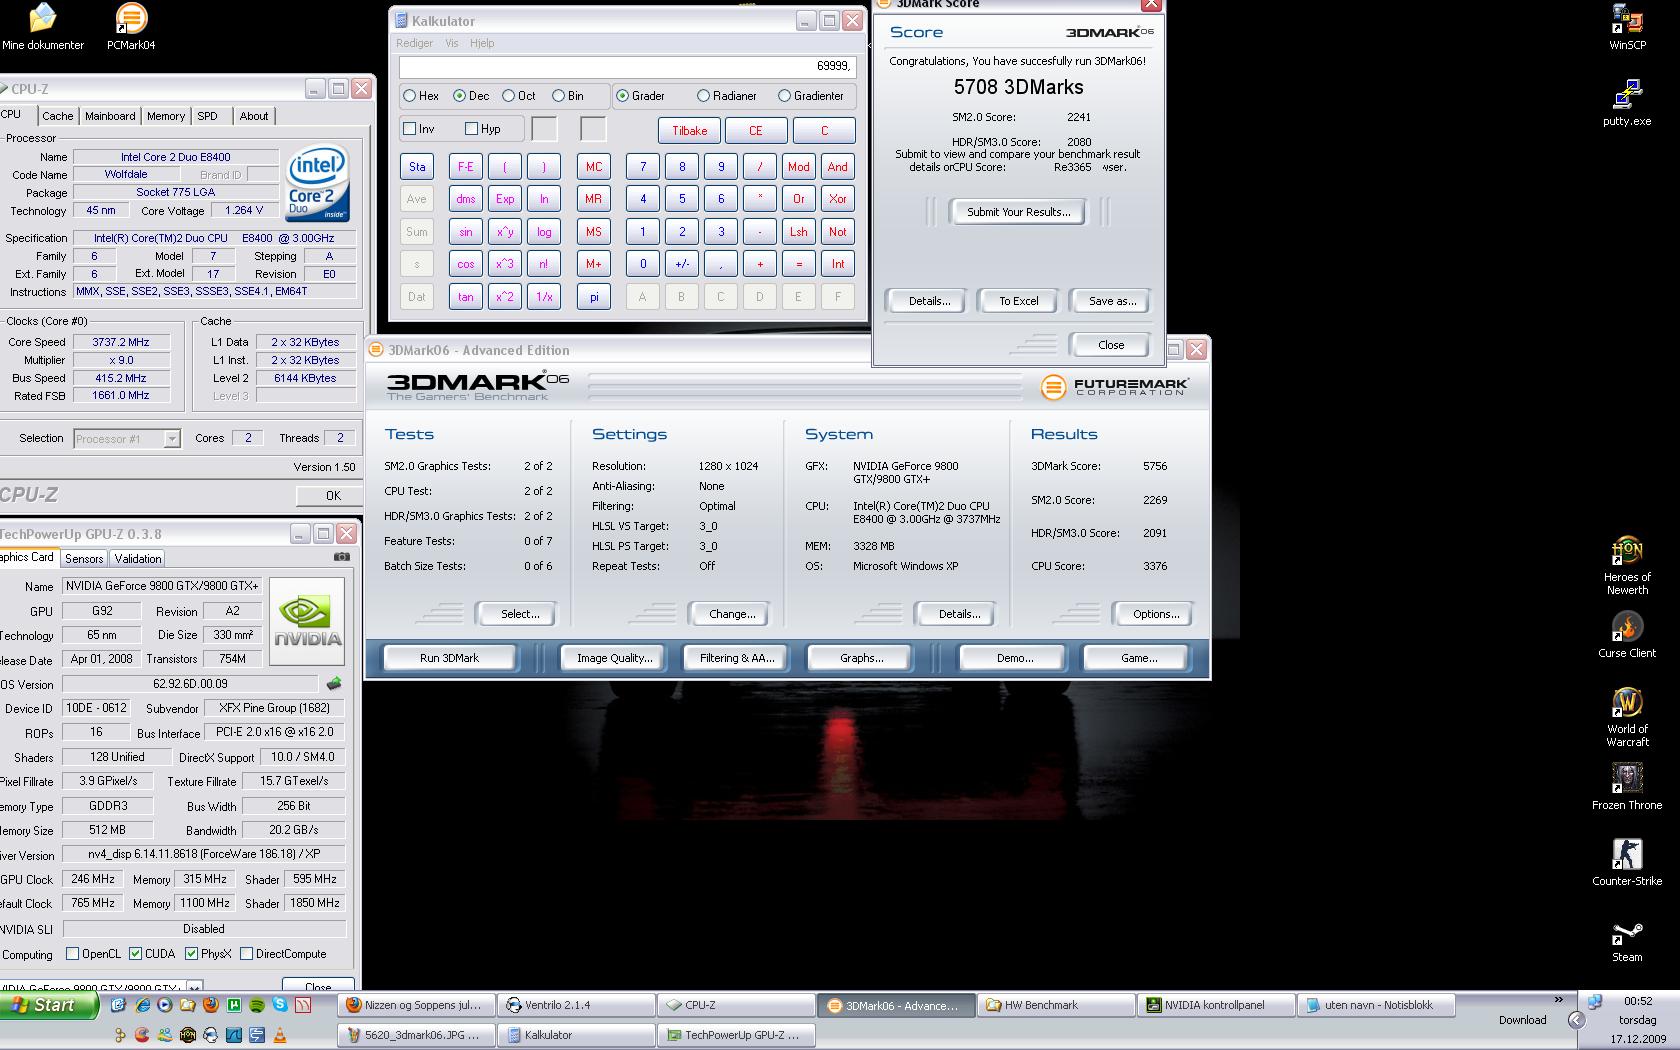Launch Frozen Throne desktop icon
1680x1050 pixels.
(1627, 787)
